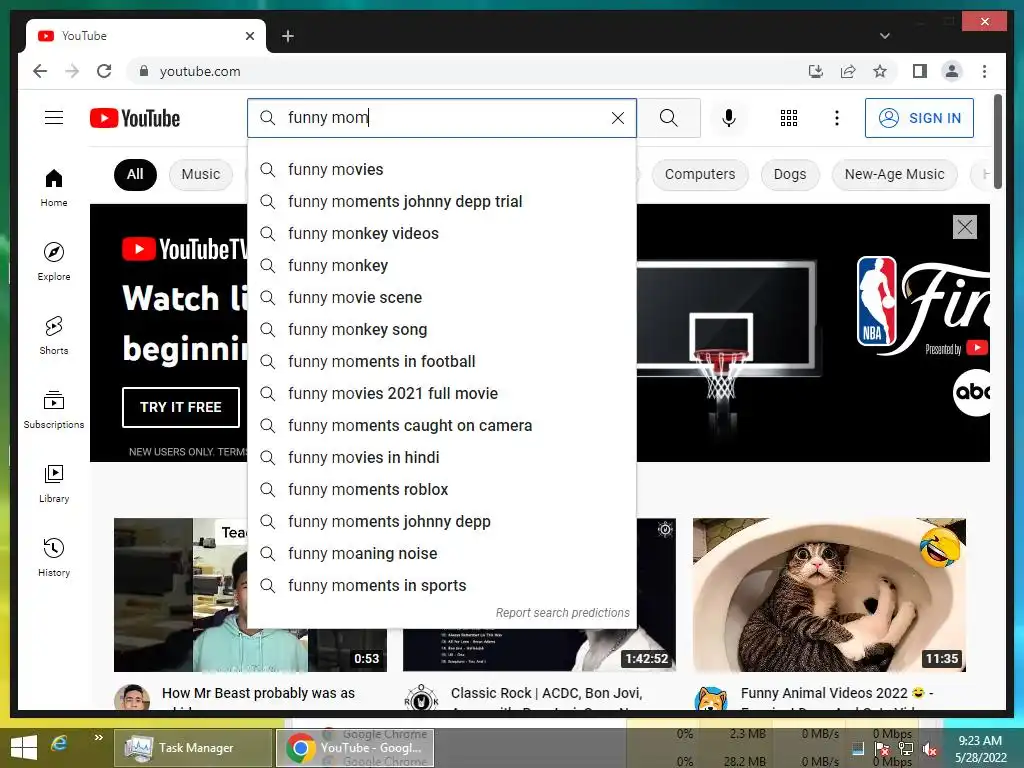
Task: Select the Computers filter chip
Action: [x=699, y=174]
